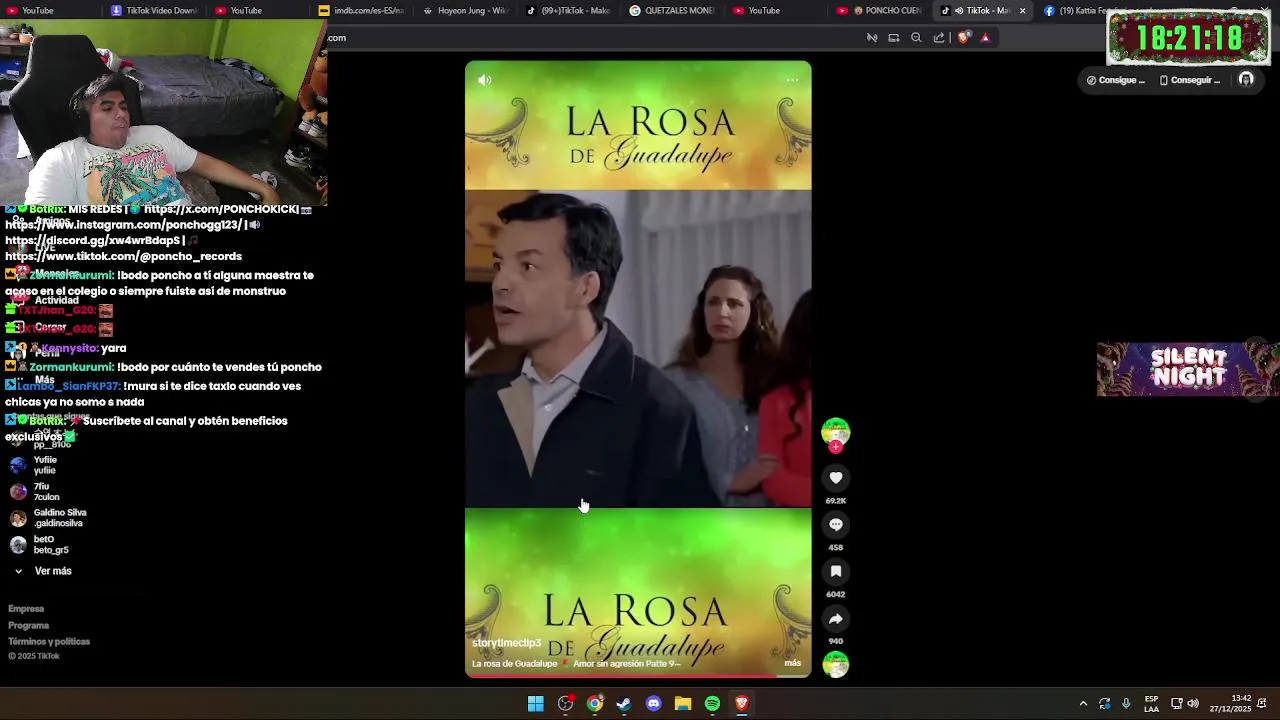Share the video with 940 shares
The image size is (1280, 720).
(x=836, y=619)
